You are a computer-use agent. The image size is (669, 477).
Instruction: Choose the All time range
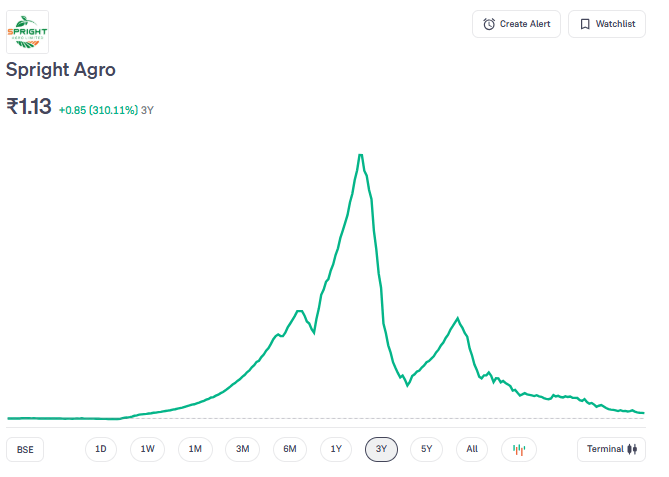[472, 449]
